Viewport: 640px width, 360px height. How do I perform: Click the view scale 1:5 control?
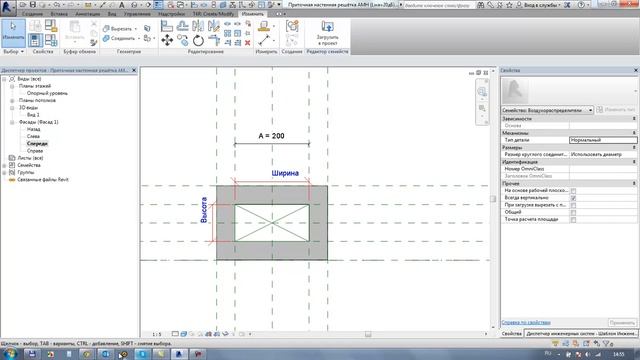click(156, 334)
